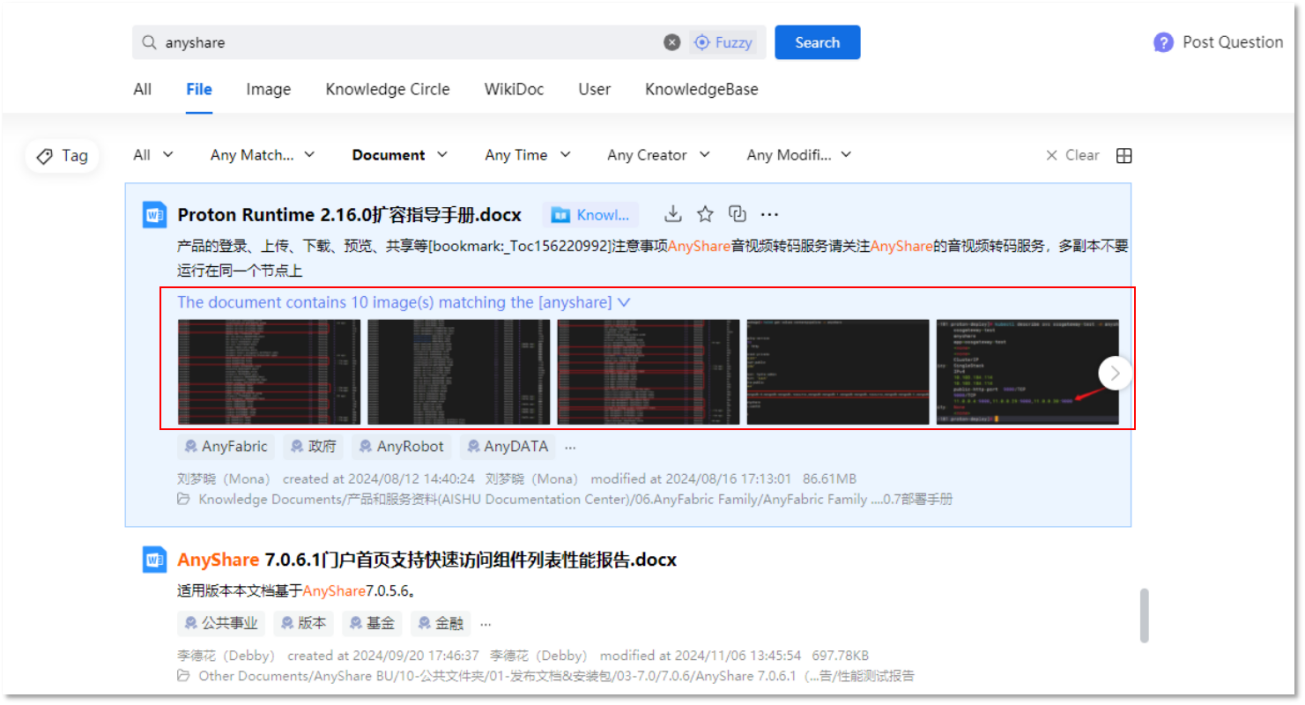Image resolution: width=1305 pixels, height=705 pixels.
Task: Open Proton Runtime 2.16.0 document title
Action: pos(349,215)
